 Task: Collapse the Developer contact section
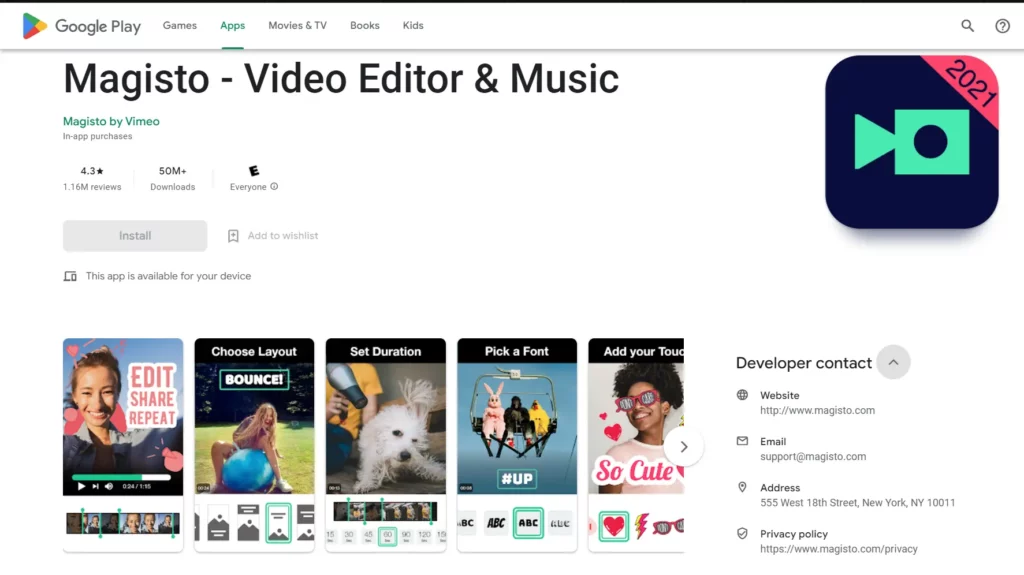pos(893,362)
